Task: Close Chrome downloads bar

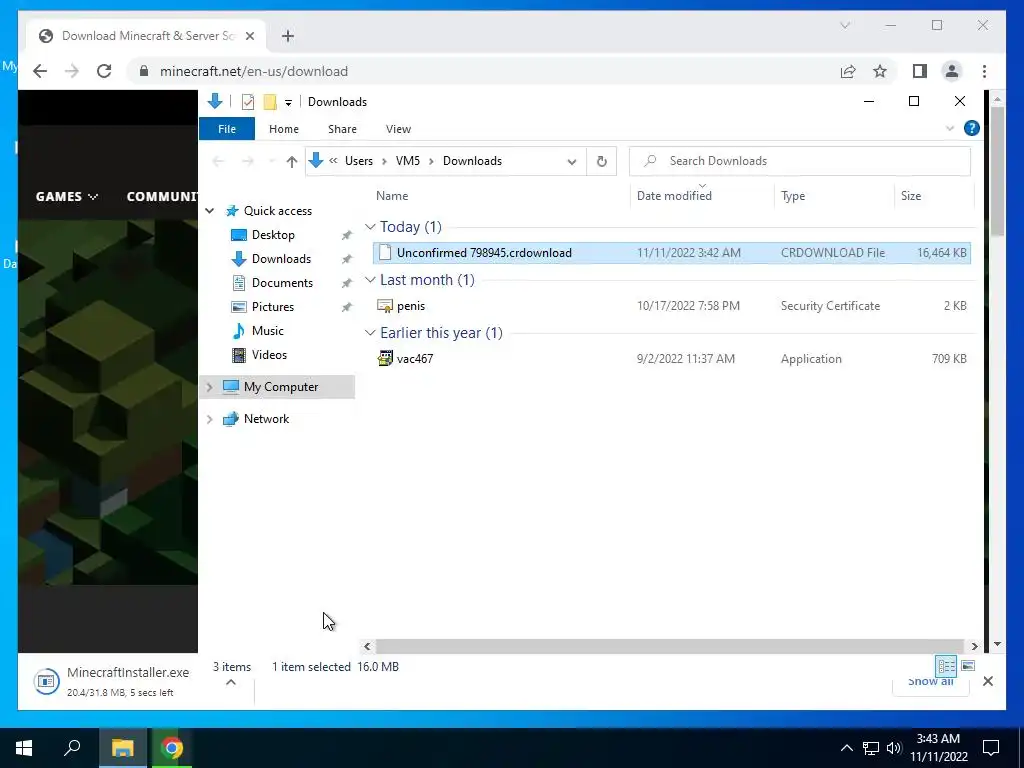Action: (987, 681)
